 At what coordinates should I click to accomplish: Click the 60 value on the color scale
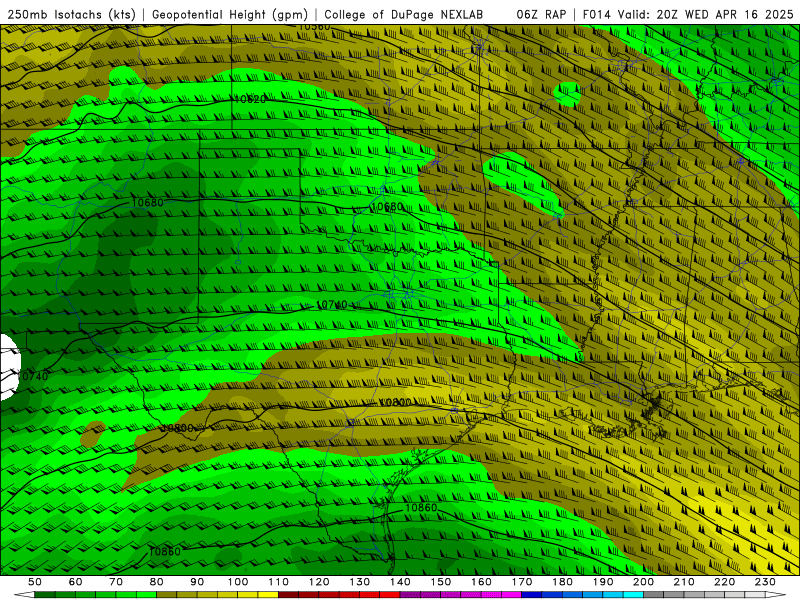coord(75,582)
